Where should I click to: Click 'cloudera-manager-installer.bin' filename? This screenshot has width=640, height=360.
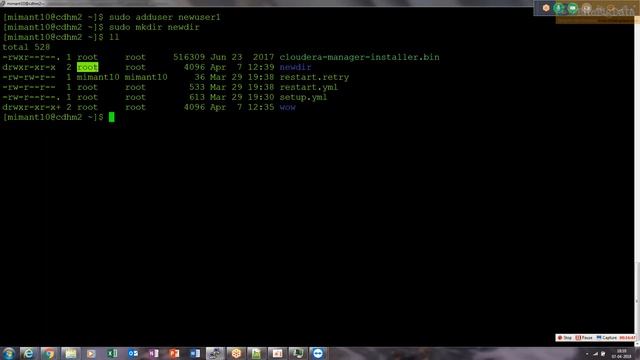coord(359,57)
